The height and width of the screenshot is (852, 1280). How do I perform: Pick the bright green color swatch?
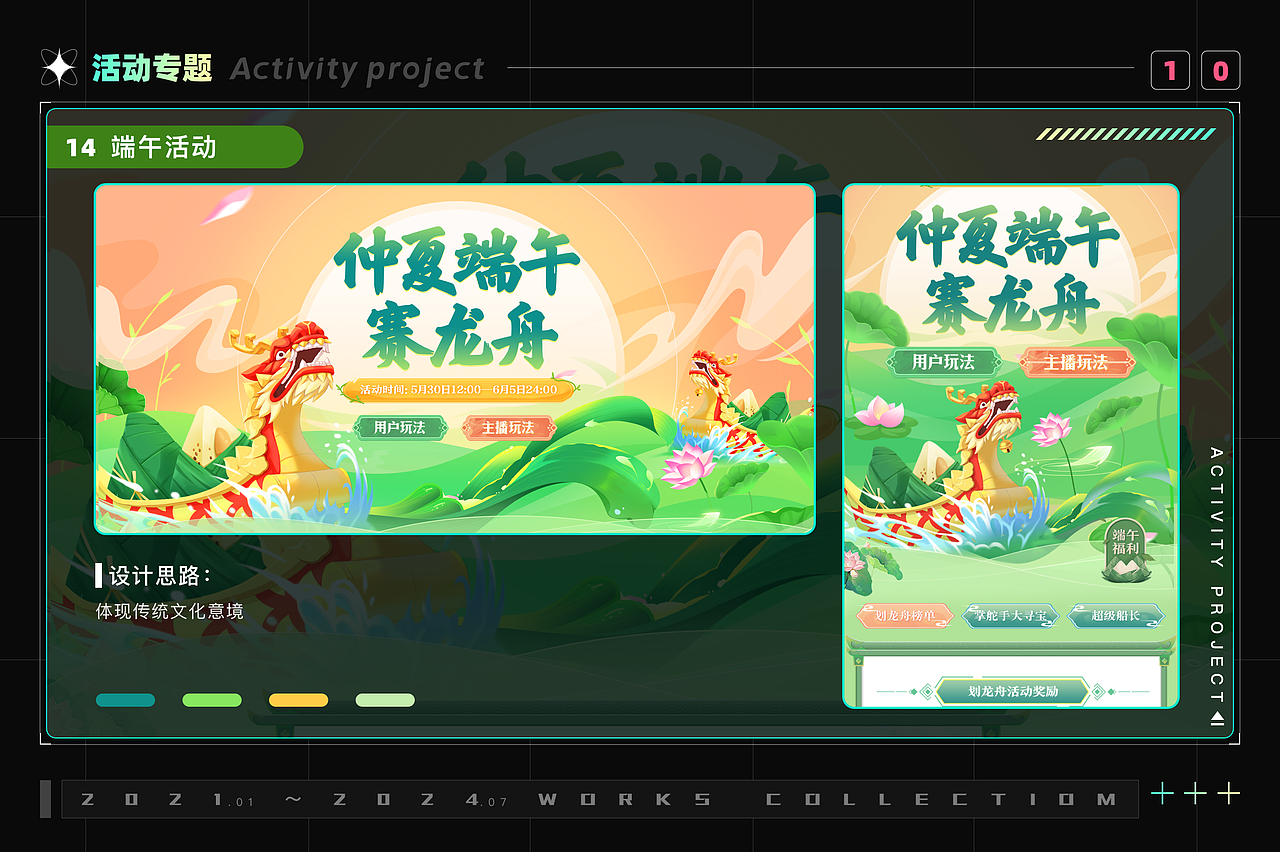212,700
